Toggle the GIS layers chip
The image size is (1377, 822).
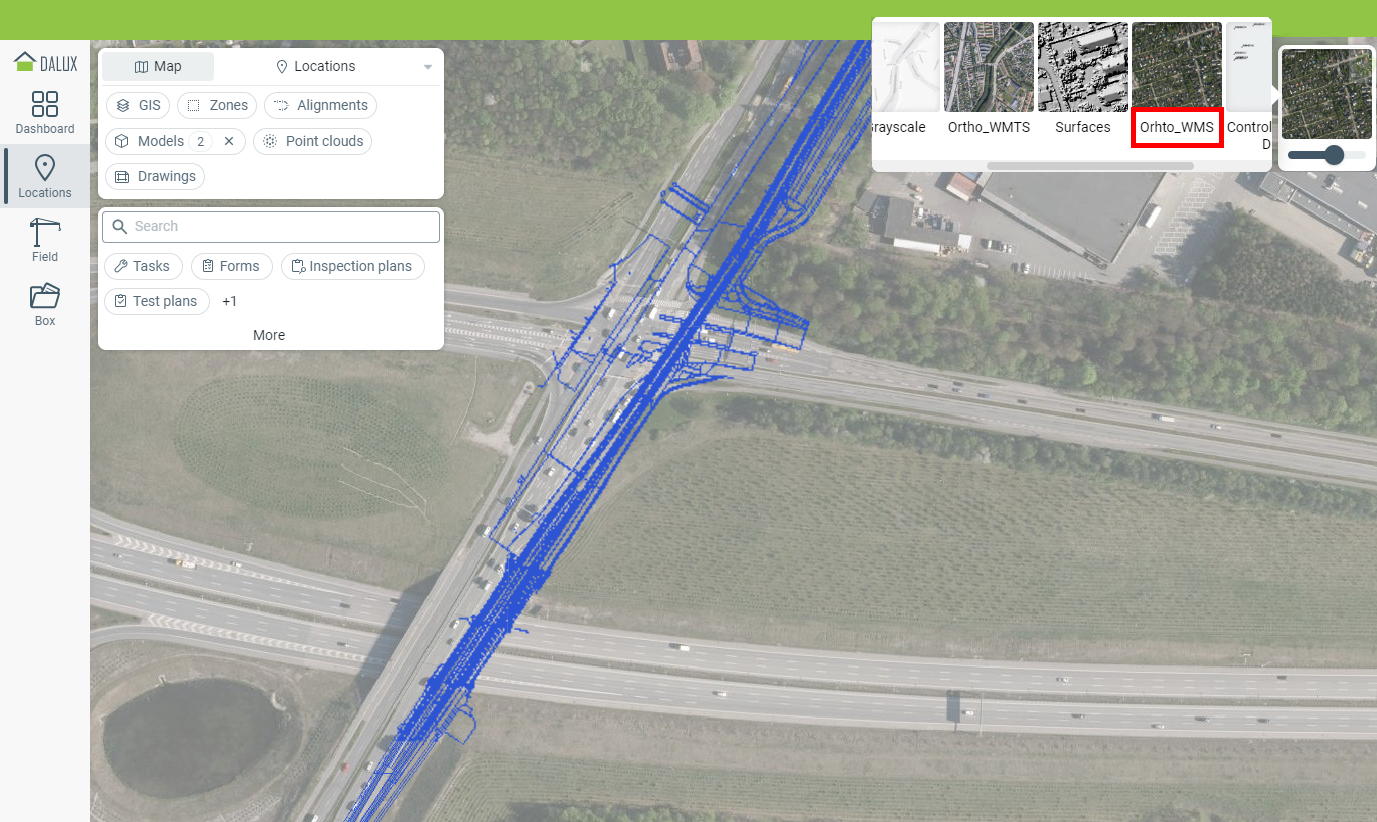click(138, 105)
